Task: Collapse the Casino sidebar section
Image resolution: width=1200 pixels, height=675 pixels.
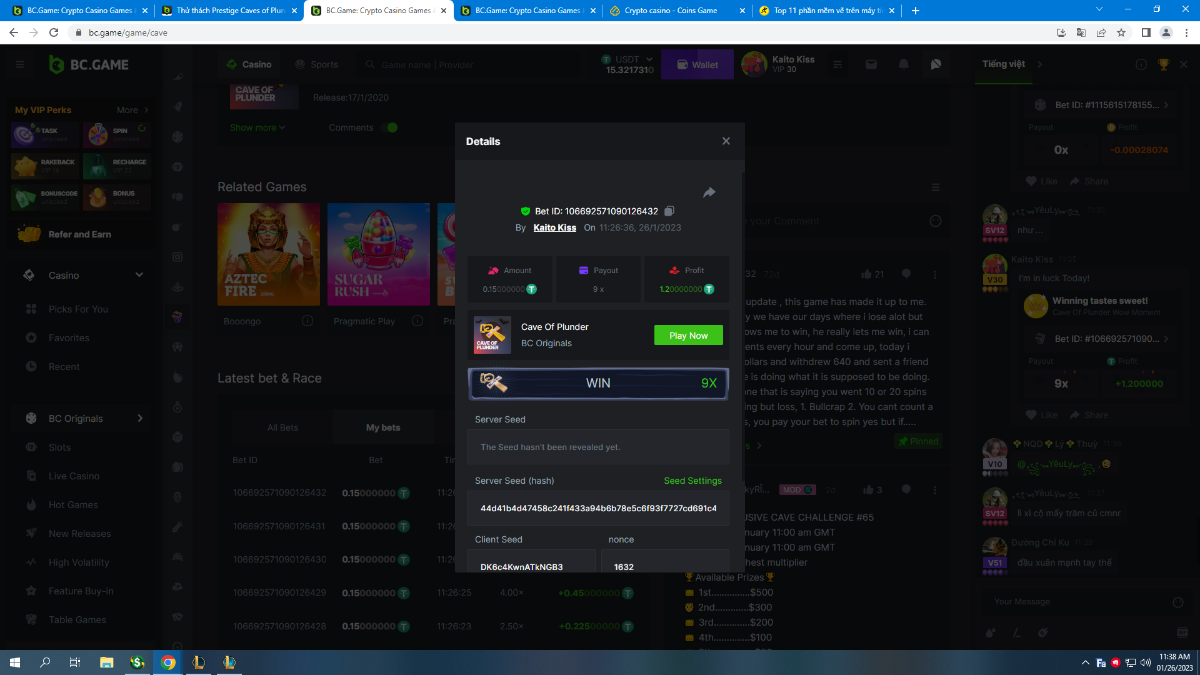Action: tap(139, 275)
